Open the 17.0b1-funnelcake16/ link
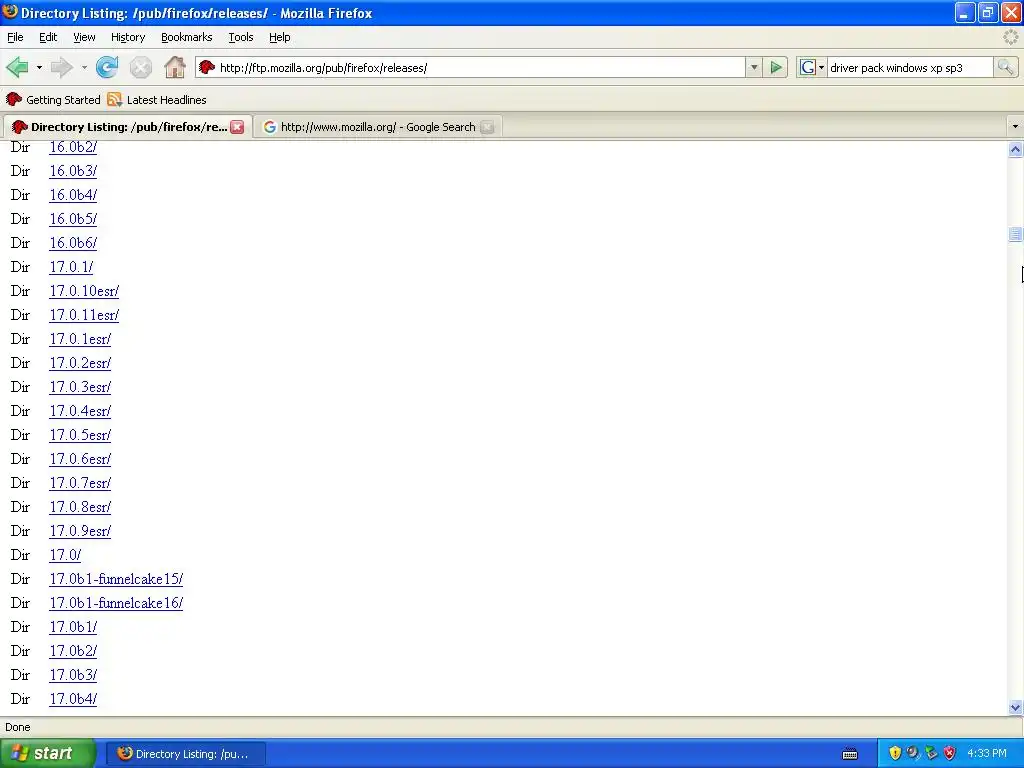The height and width of the screenshot is (768, 1024). [x=116, y=603]
